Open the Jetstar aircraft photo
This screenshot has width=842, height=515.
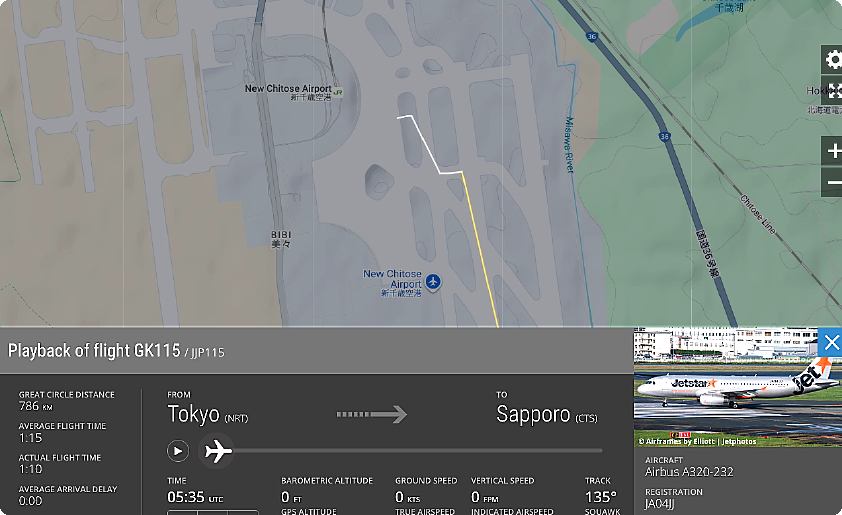[x=737, y=387]
